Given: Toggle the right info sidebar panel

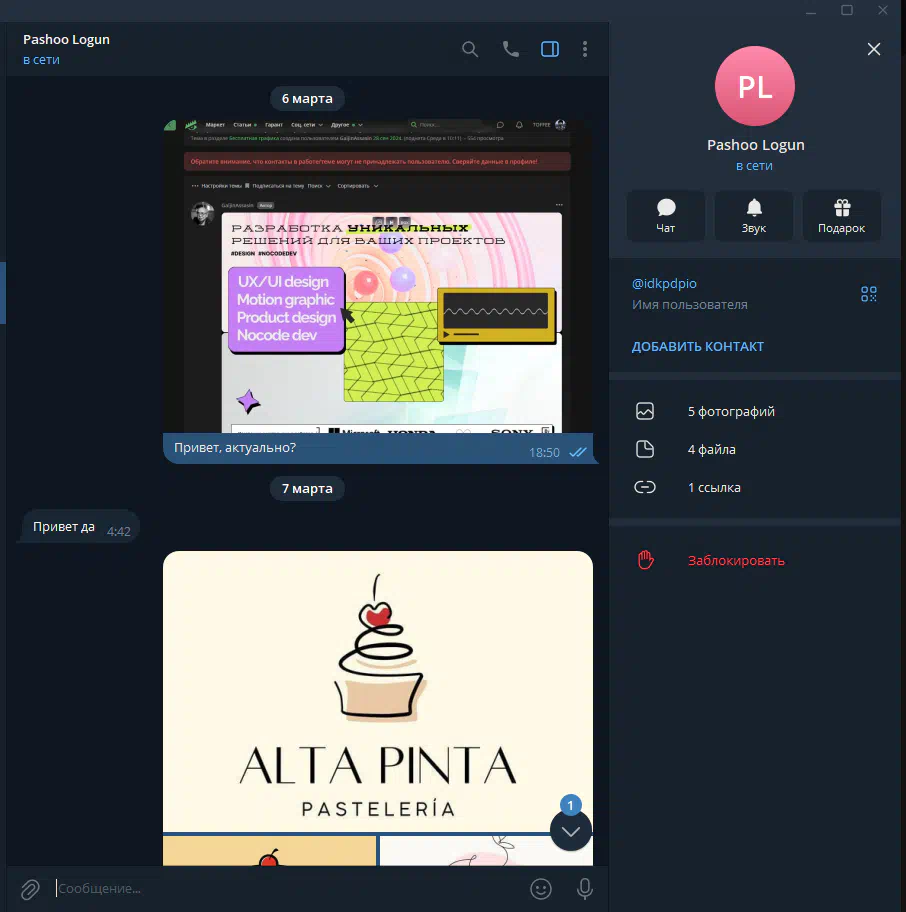Looking at the screenshot, I should [x=549, y=49].
